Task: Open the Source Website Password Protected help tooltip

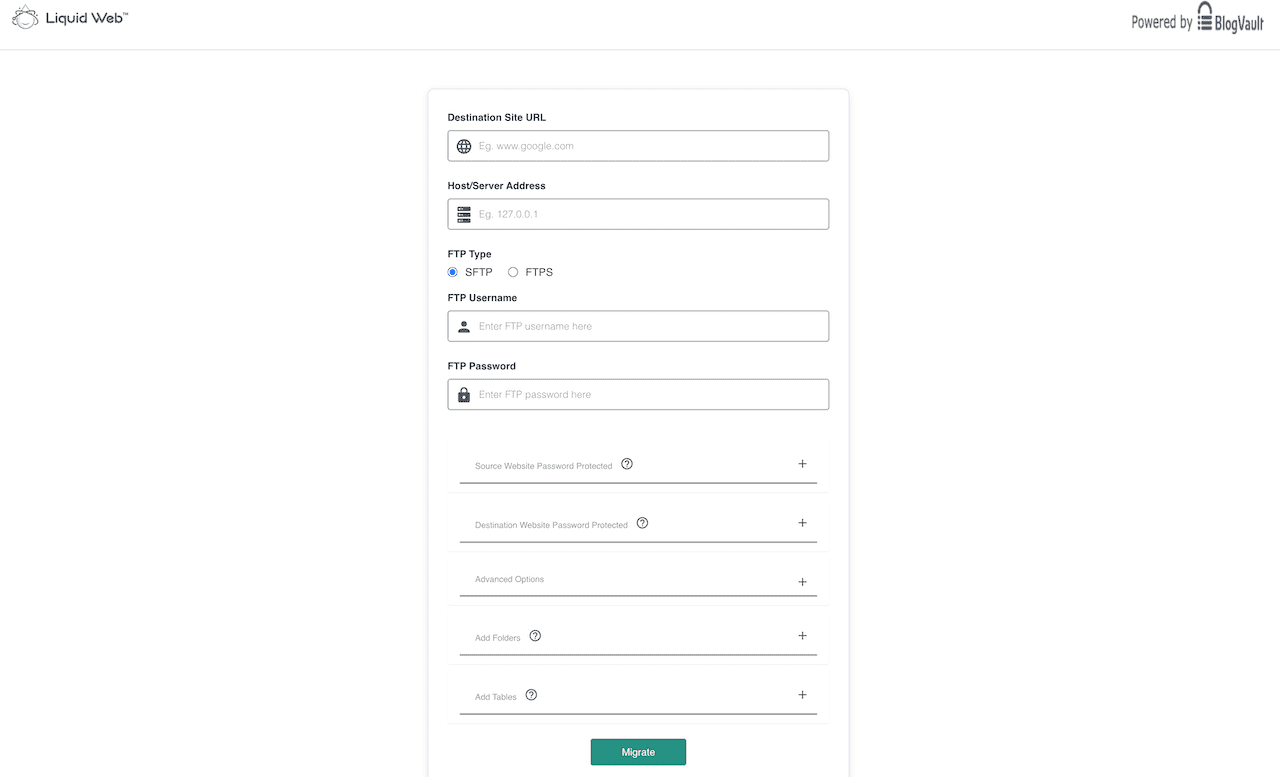Action: click(x=627, y=463)
